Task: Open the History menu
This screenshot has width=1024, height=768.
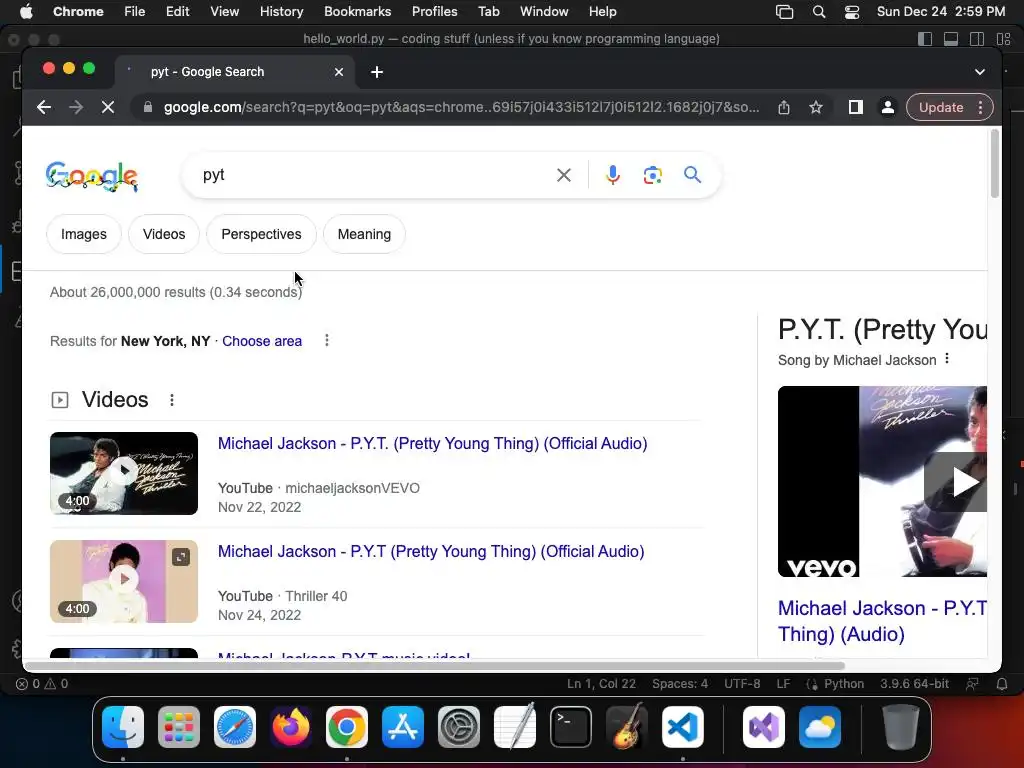Action: (281, 11)
